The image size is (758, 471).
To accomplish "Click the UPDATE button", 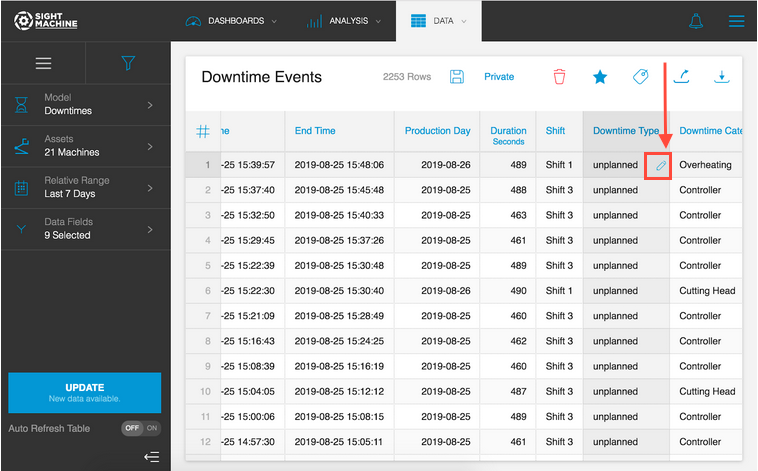I will (85, 393).
